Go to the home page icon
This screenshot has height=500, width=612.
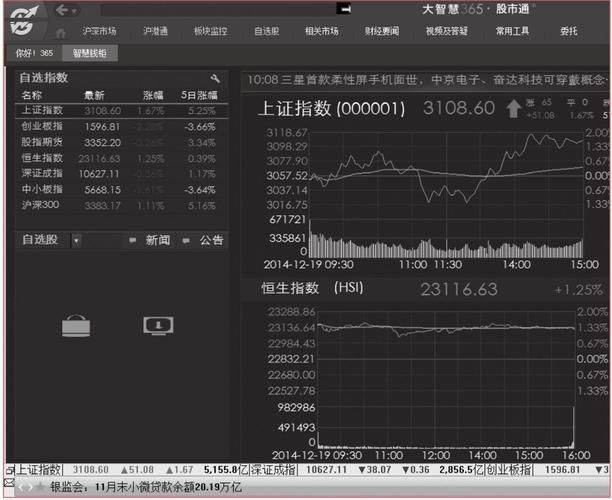point(60,33)
